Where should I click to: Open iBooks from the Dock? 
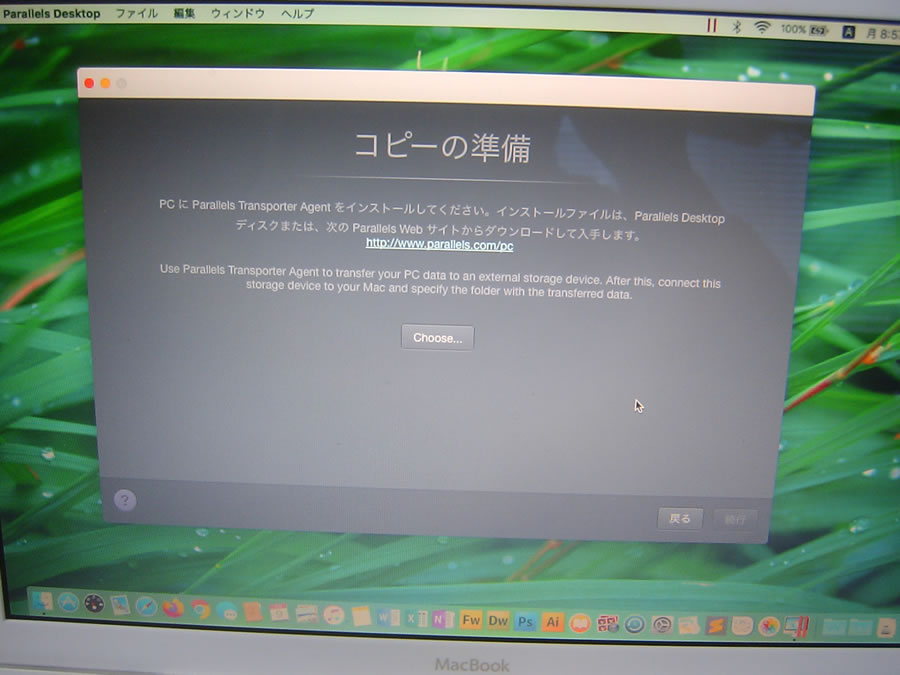(x=580, y=623)
